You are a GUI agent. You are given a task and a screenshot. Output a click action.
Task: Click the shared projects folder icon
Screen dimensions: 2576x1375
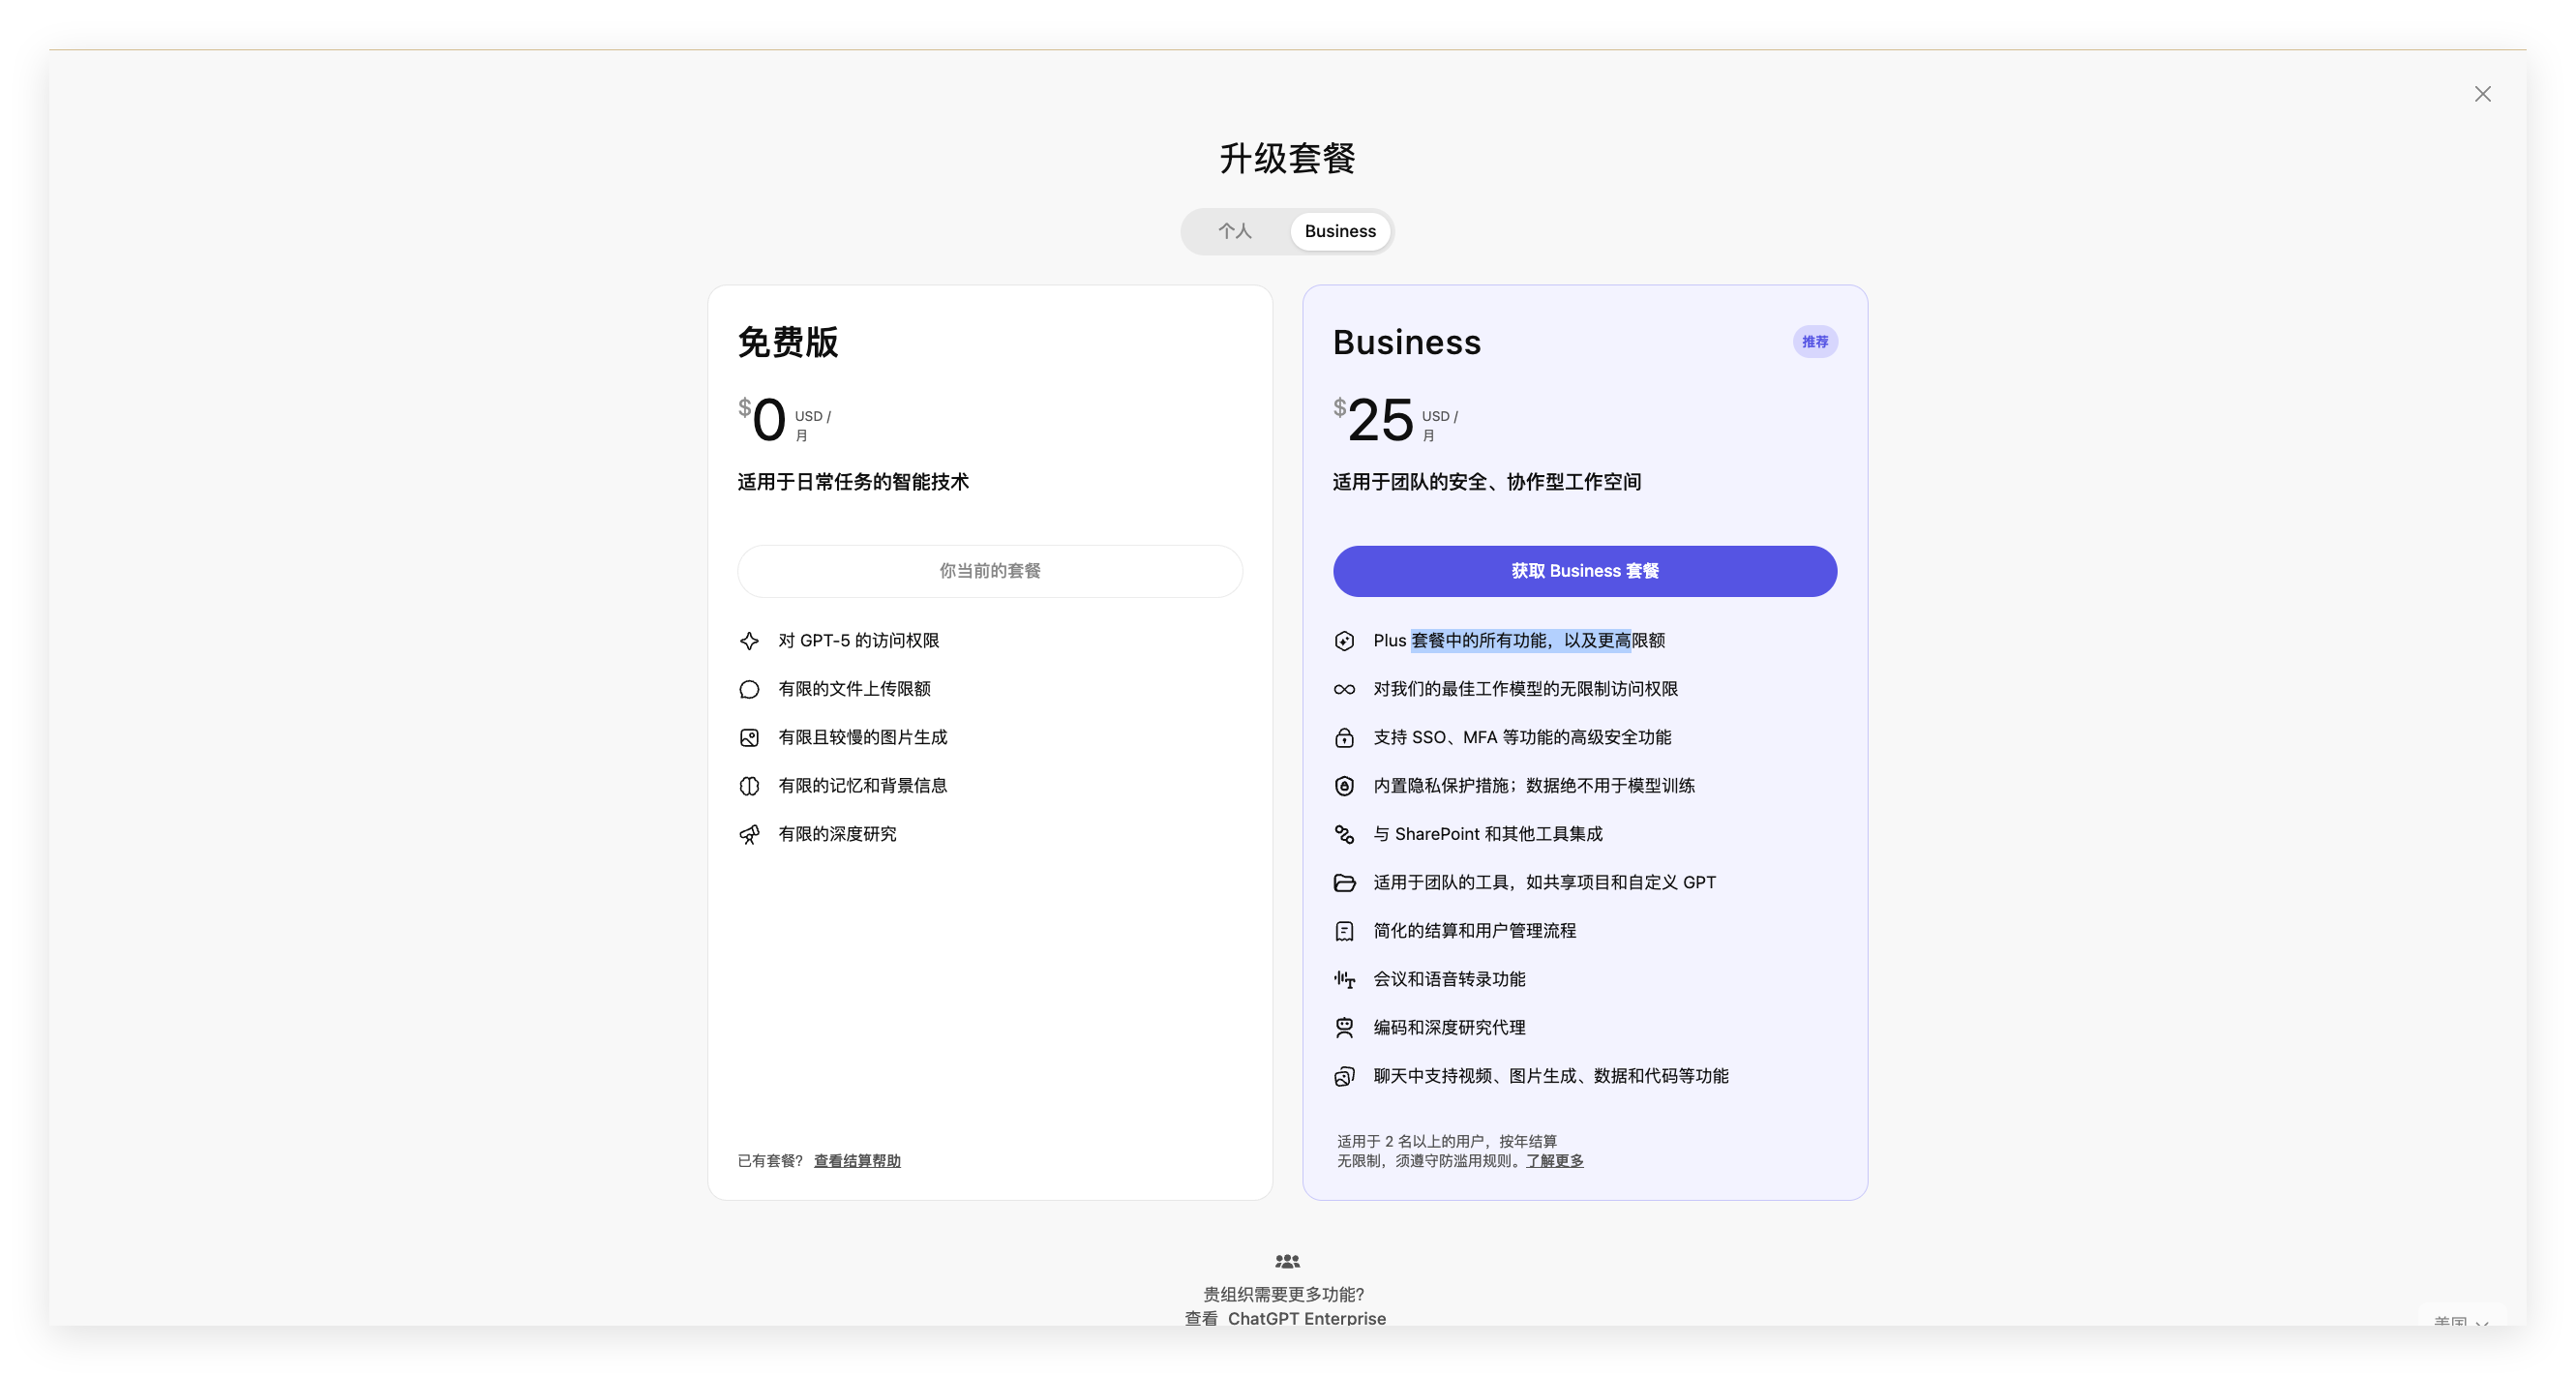(1344, 882)
